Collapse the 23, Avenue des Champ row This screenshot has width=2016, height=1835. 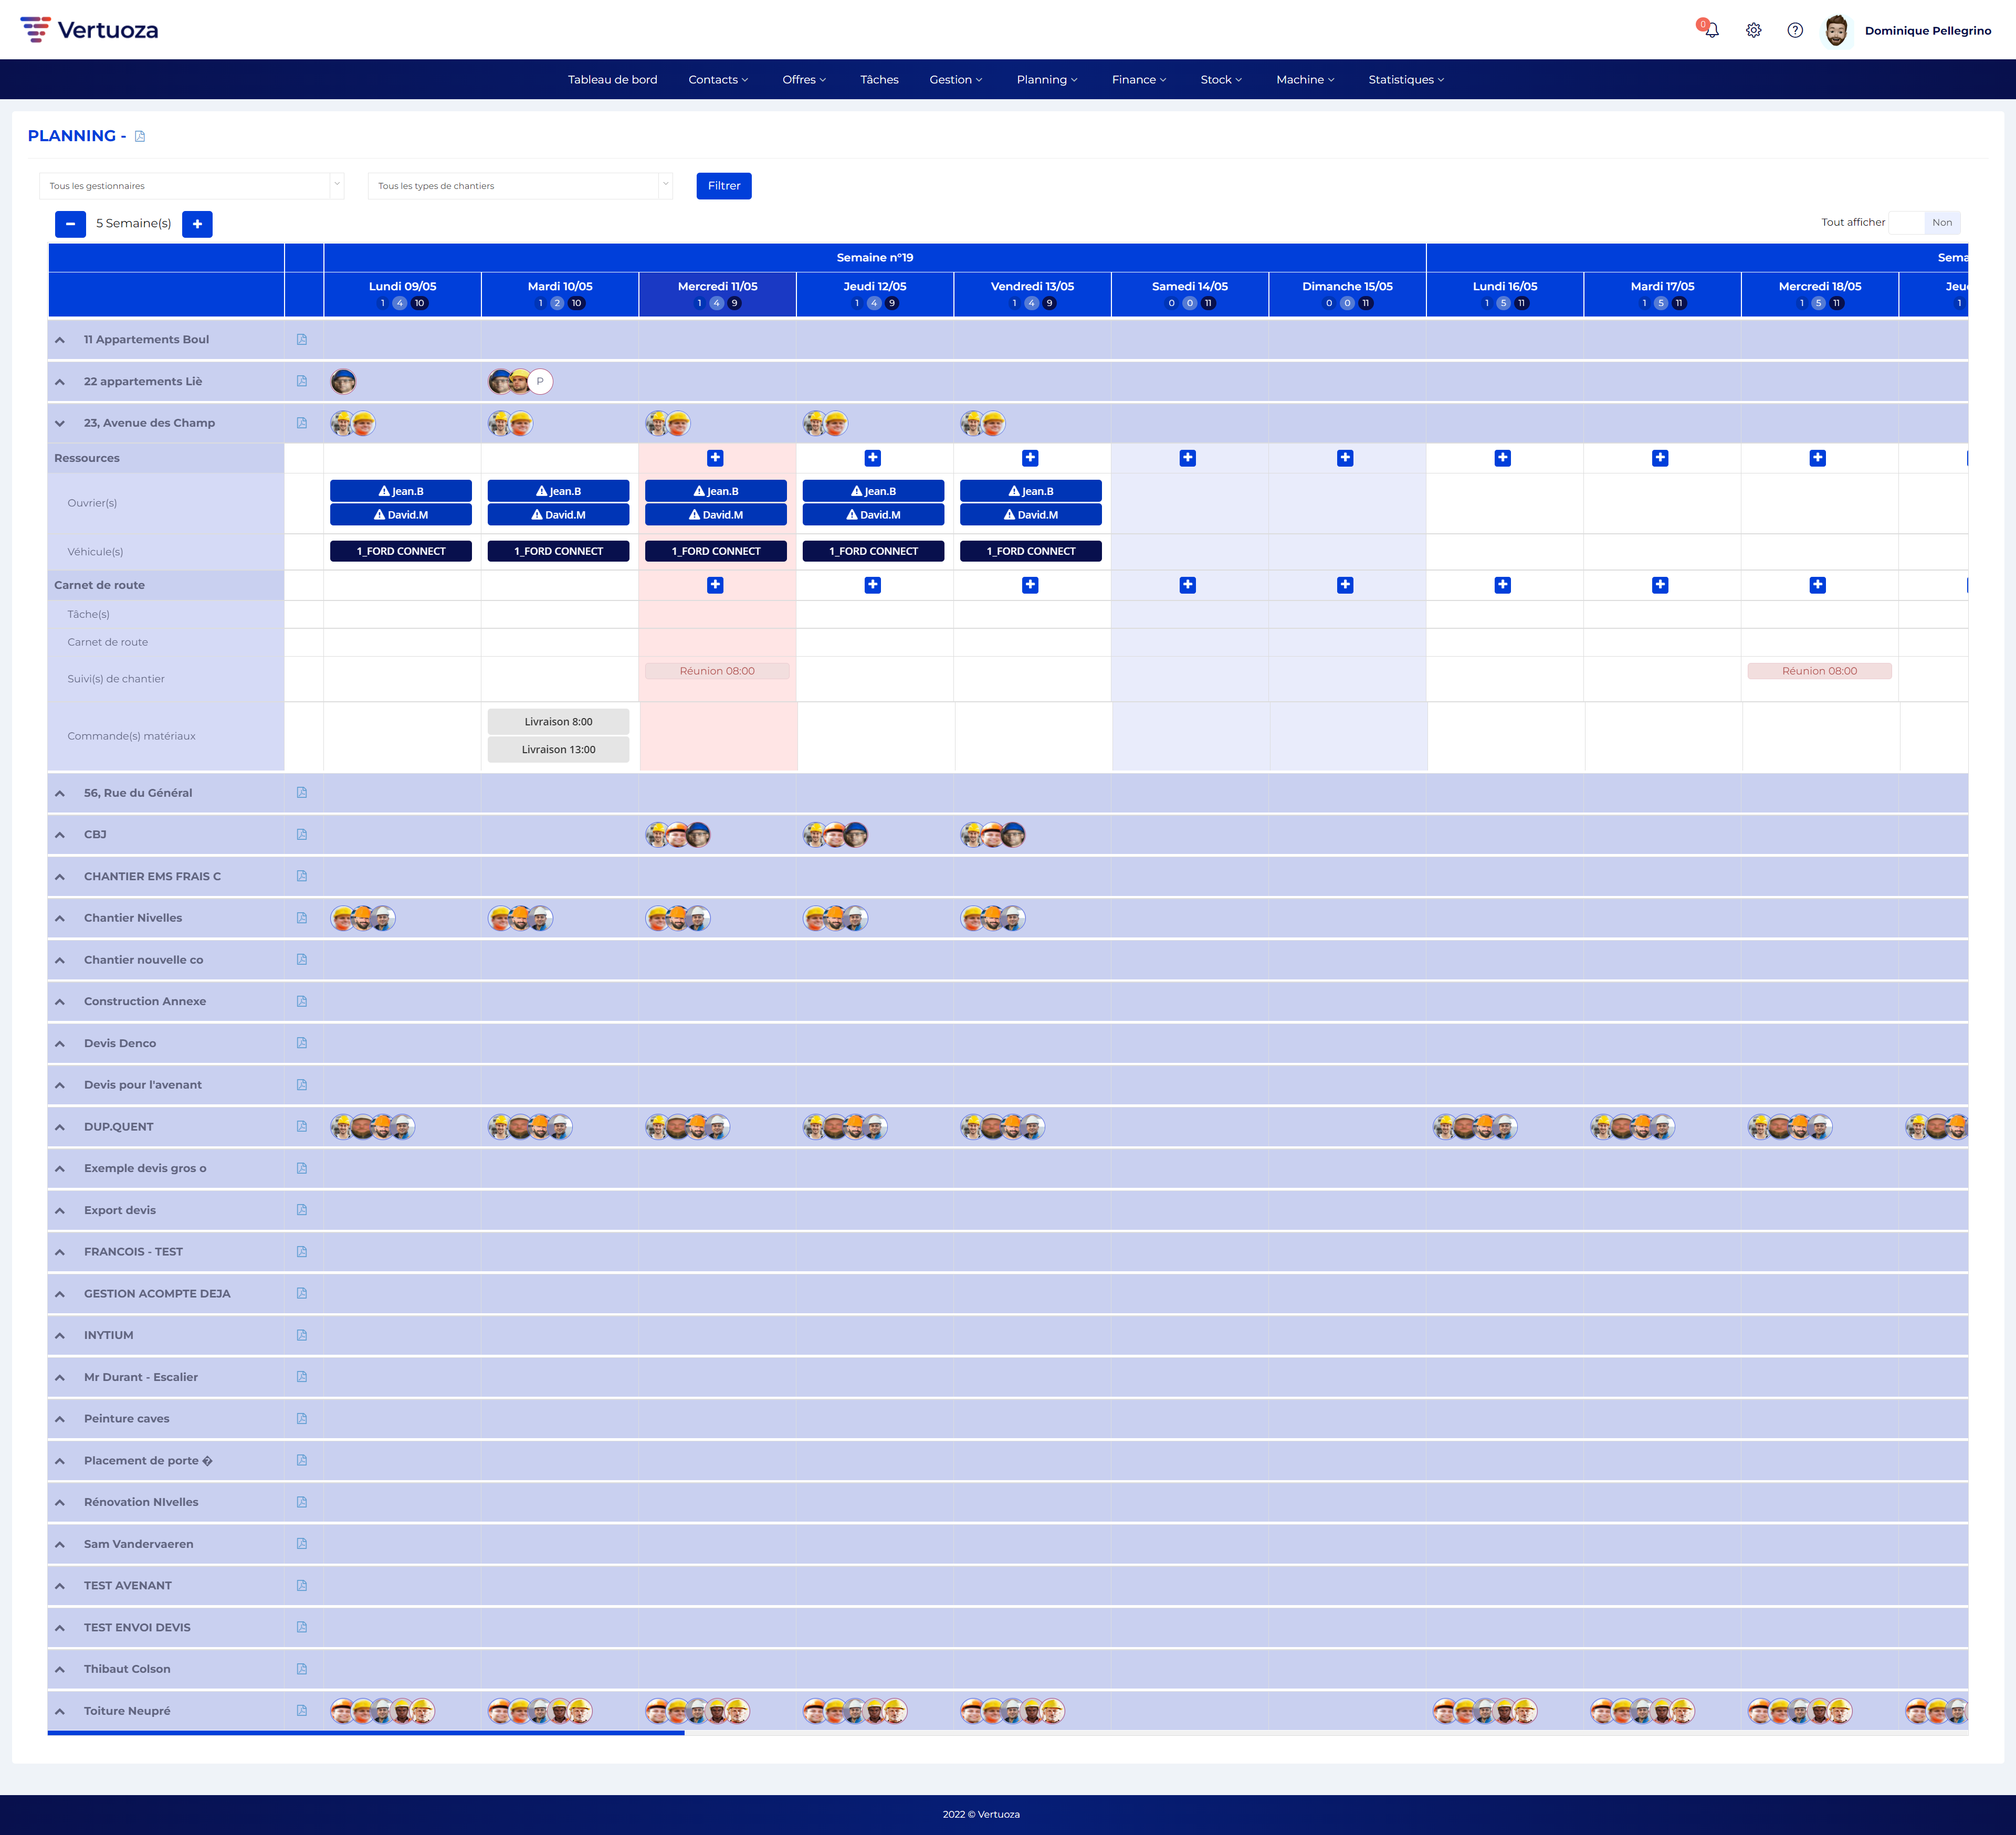tap(60, 424)
